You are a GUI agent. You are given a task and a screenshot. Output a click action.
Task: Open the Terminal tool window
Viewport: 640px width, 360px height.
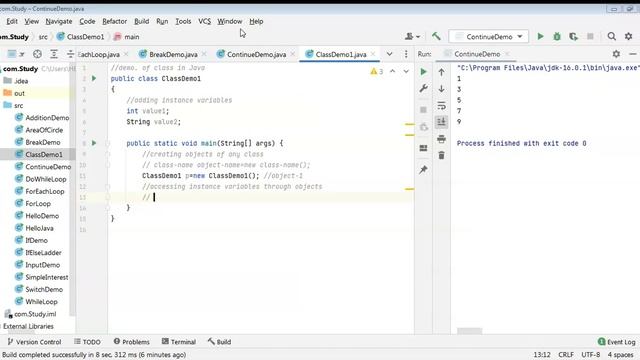tap(179, 342)
